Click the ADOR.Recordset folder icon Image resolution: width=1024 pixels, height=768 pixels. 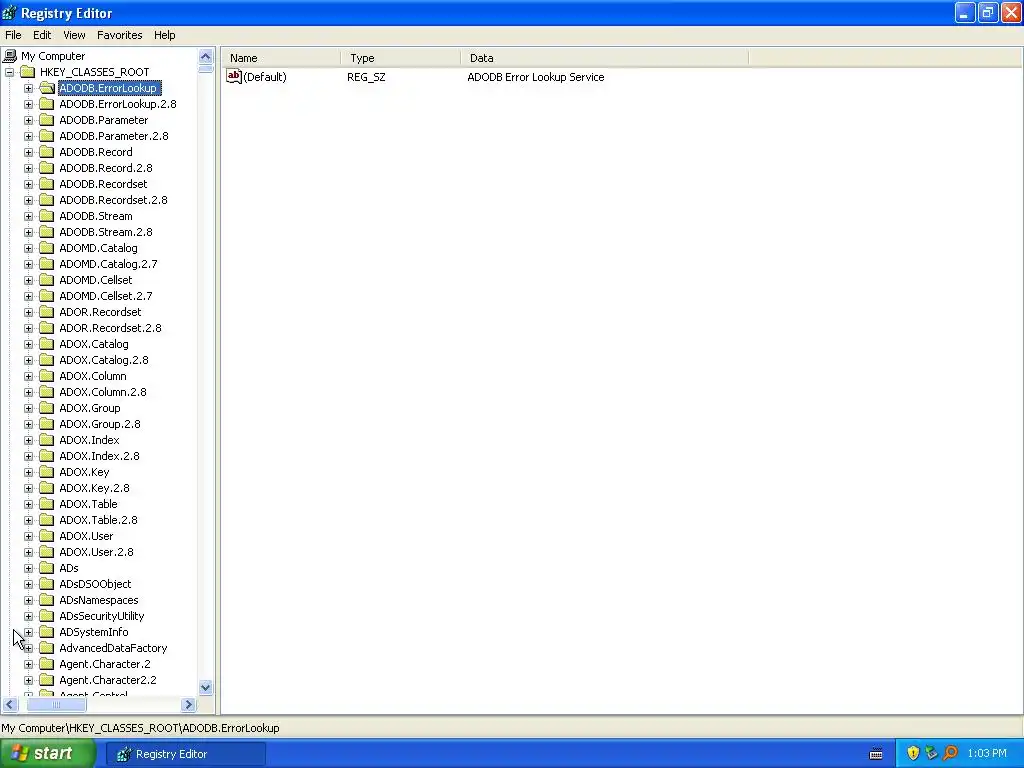coord(46,312)
